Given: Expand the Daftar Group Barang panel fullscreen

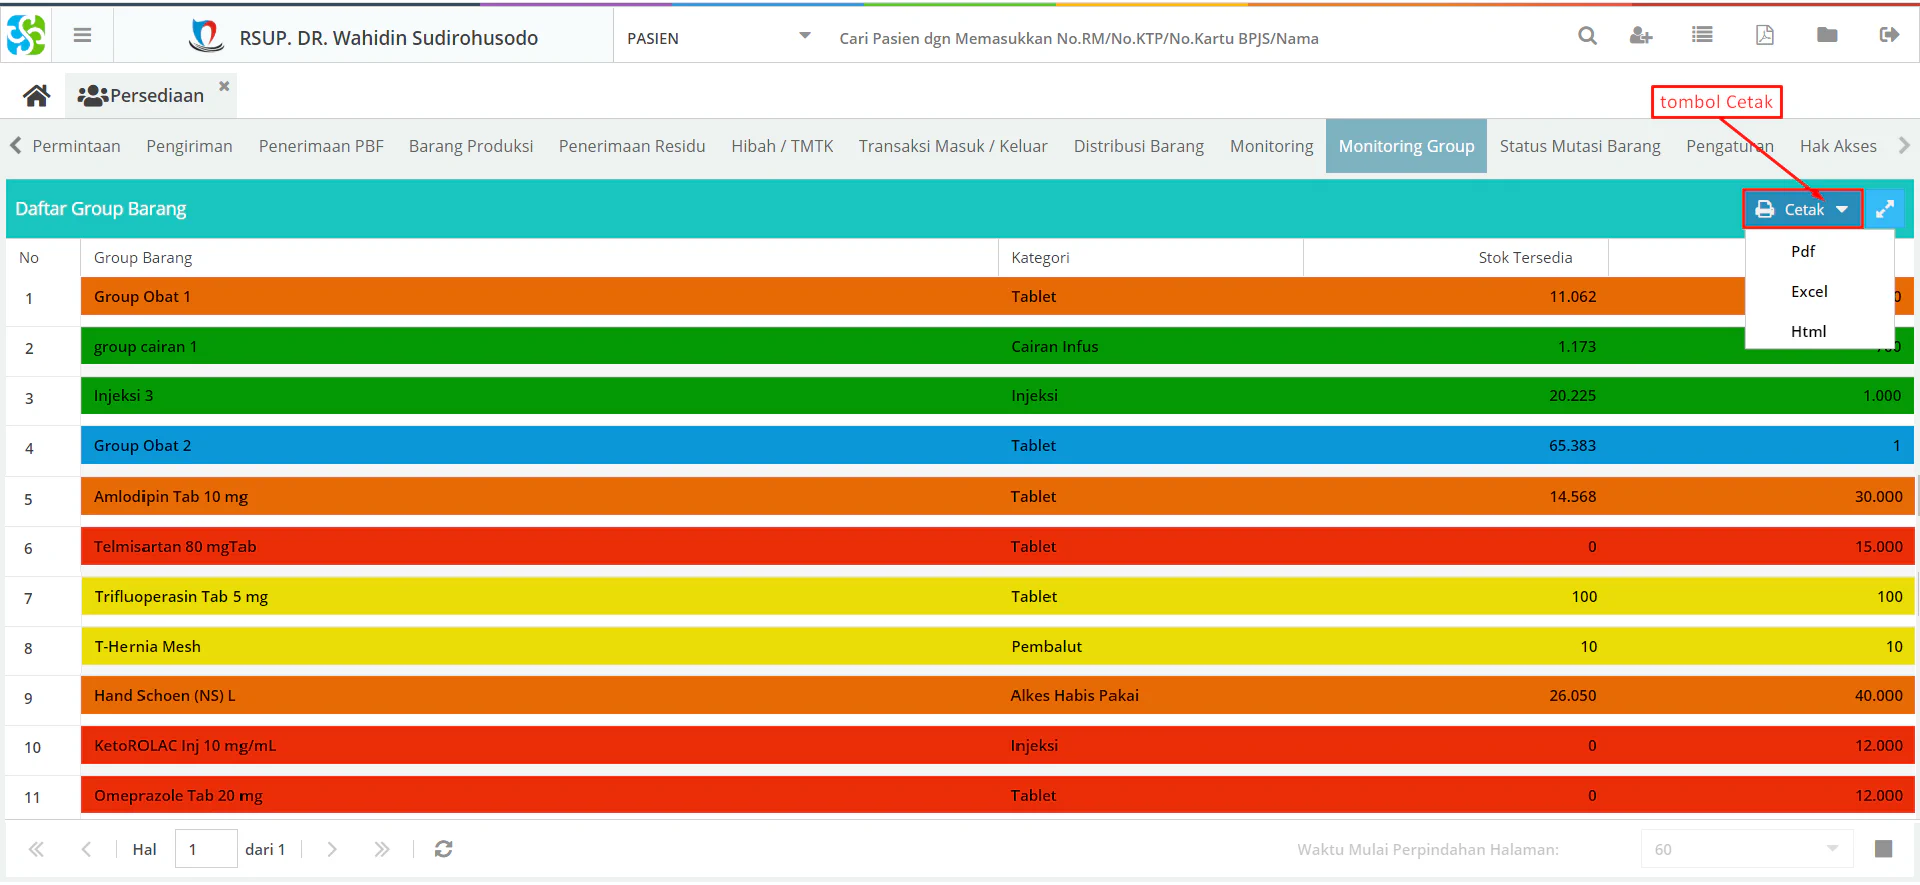Looking at the screenshot, I should [1885, 209].
